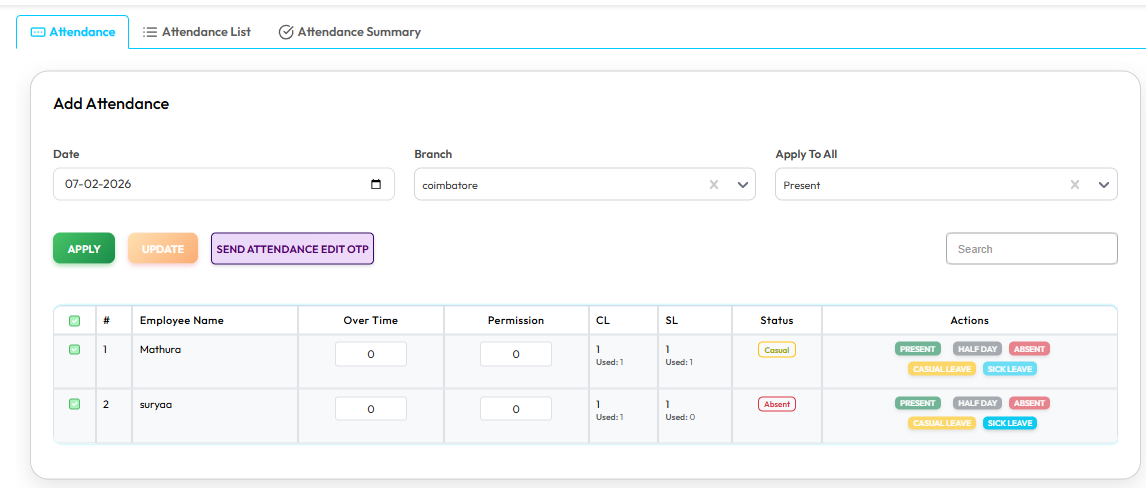This screenshot has height=488, width=1146.
Task: Open the Attendance Summary tab
Action: [349, 32]
